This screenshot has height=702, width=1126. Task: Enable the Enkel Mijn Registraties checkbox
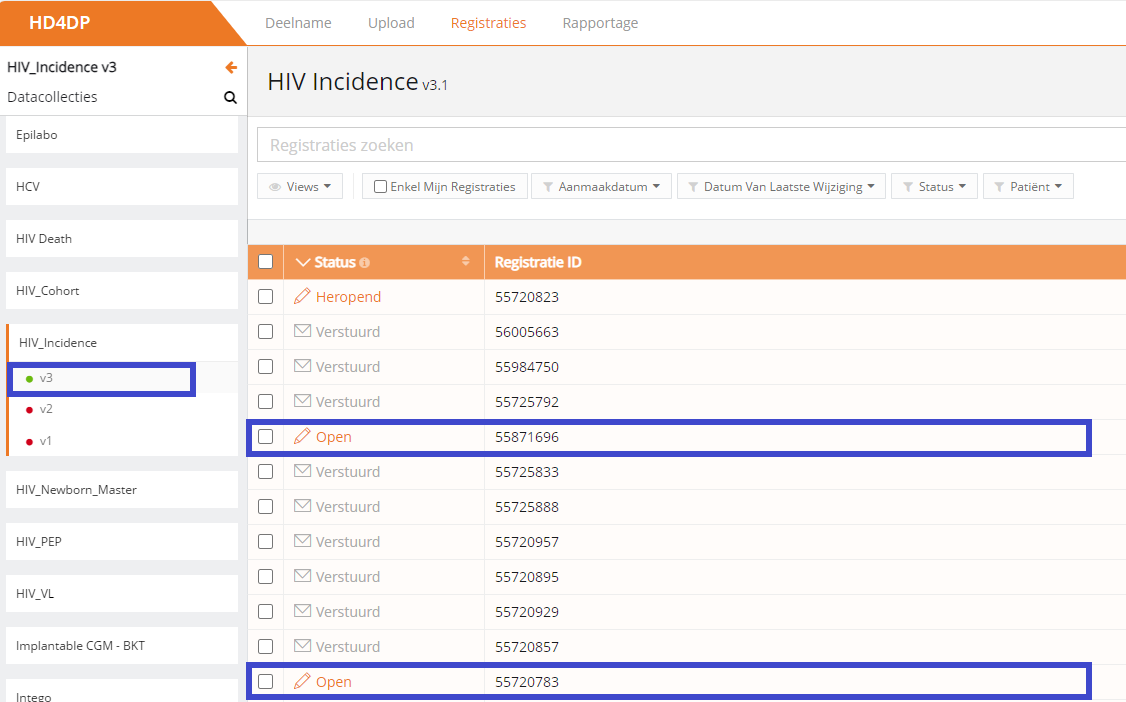pyautogui.click(x=380, y=187)
